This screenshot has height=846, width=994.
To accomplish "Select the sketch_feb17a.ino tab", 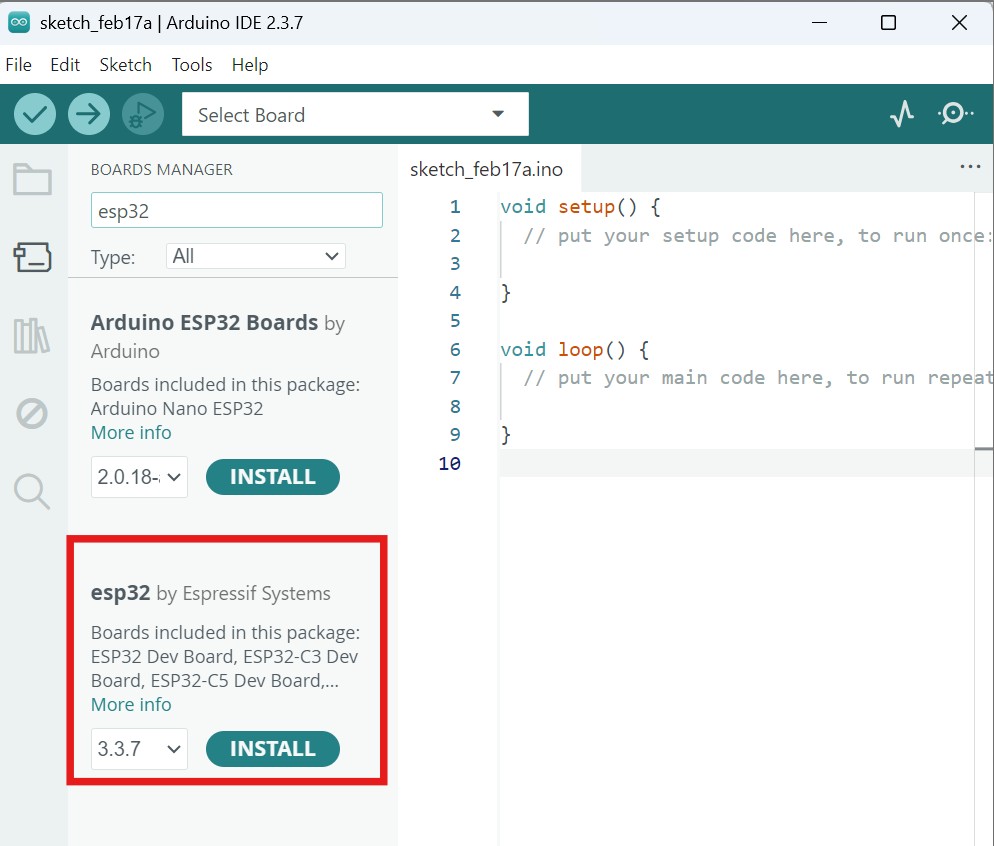I will pyautogui.click(x=486, y=169).
